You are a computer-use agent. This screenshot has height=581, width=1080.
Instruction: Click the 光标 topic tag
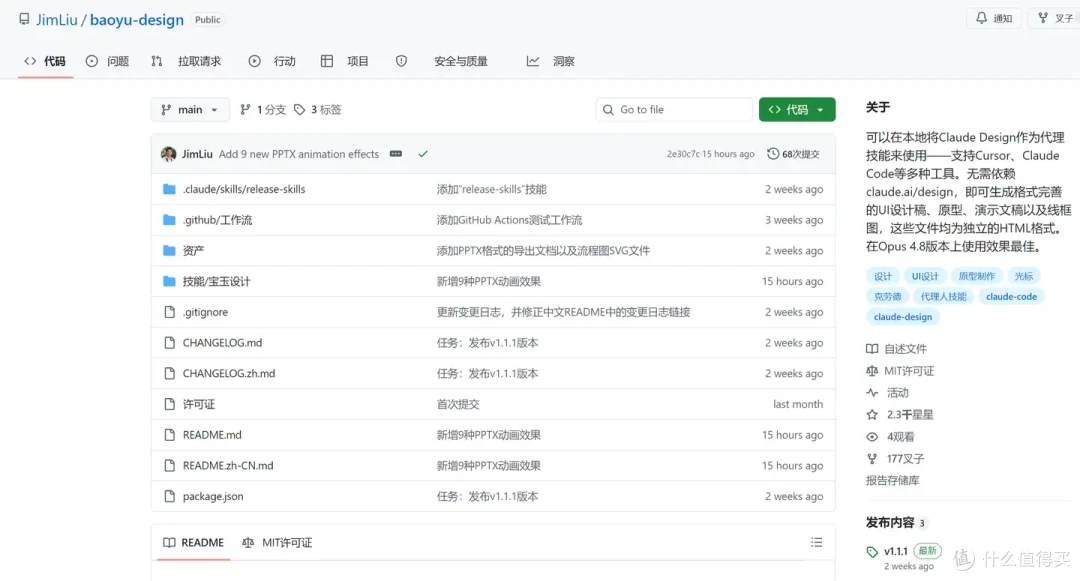1024,276
